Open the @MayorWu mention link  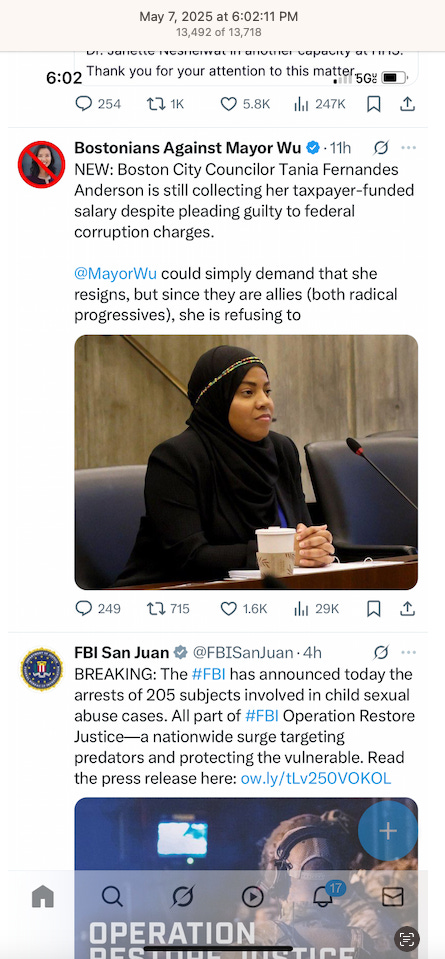click(116, 273)
